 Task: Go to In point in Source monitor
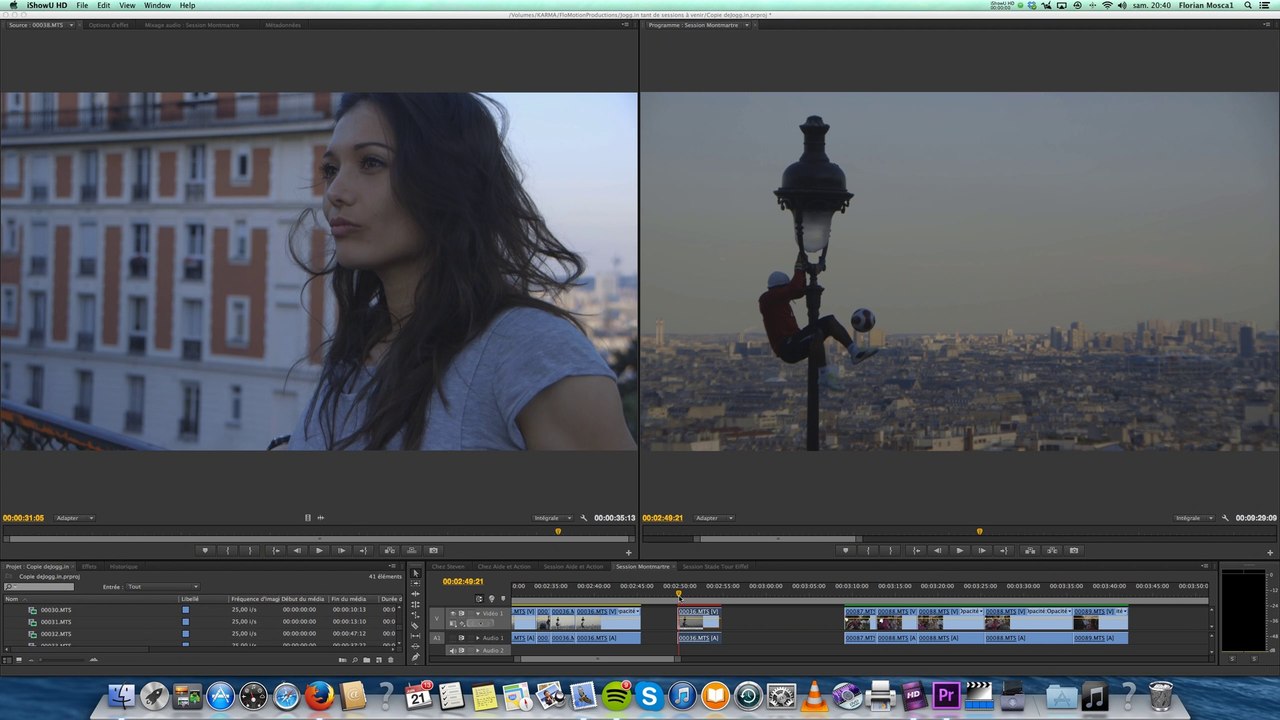276,550
